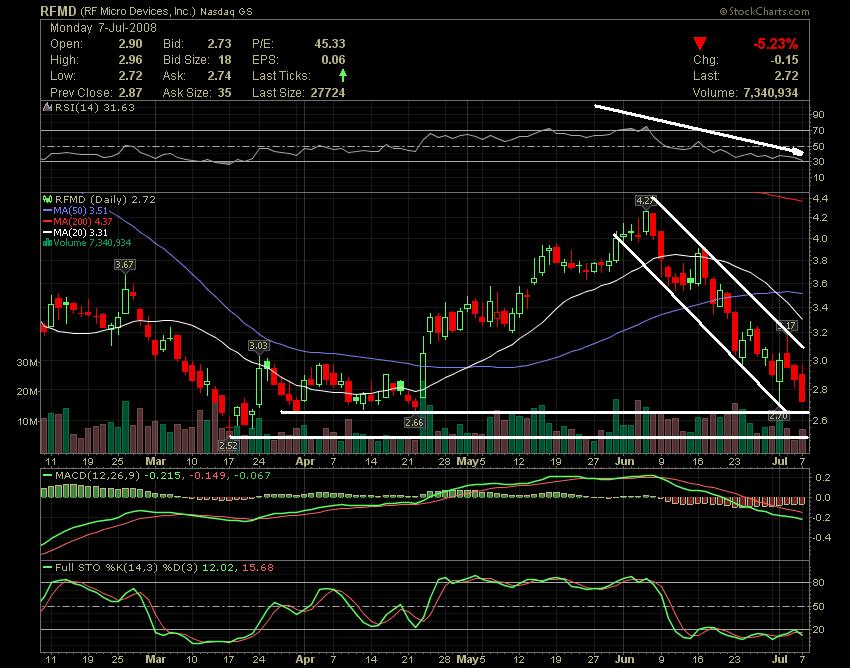
Task: Click the 3.67 price high callout
Action: coord(125,265)
